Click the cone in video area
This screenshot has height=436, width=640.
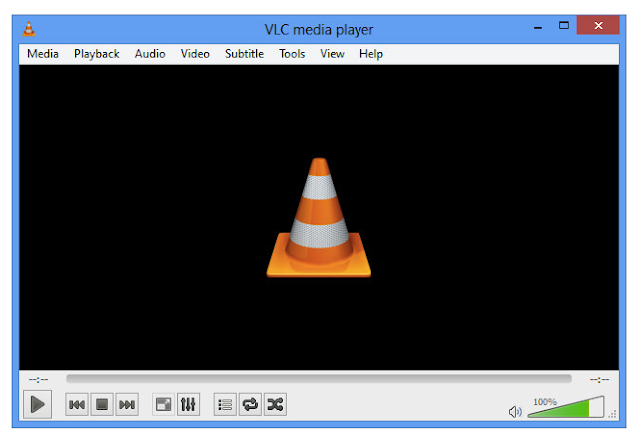(x=319, y=218)
